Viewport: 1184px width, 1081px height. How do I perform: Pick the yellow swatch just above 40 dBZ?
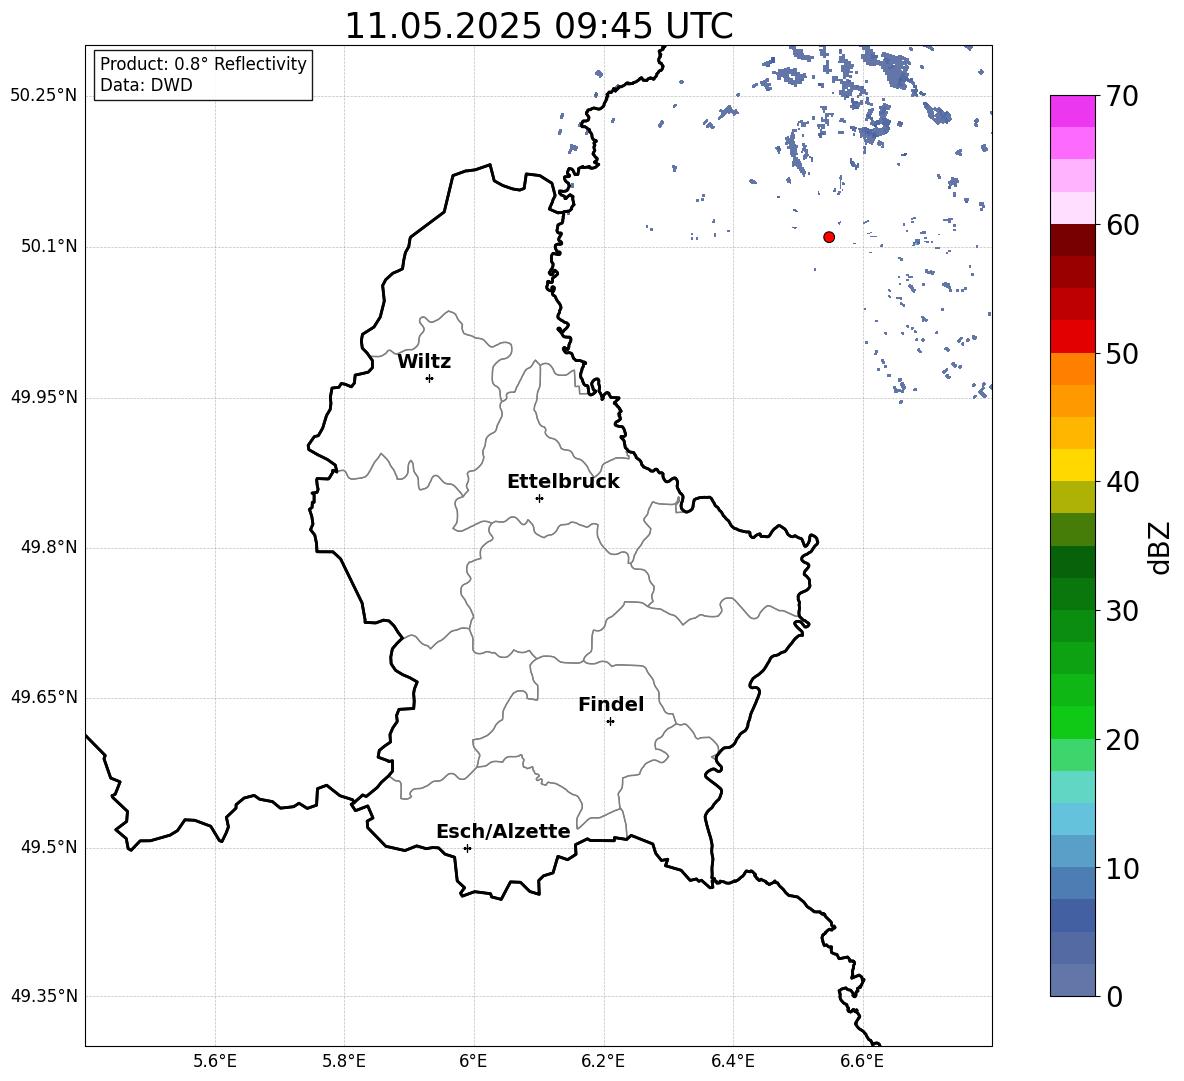(x=1073, y=465)
